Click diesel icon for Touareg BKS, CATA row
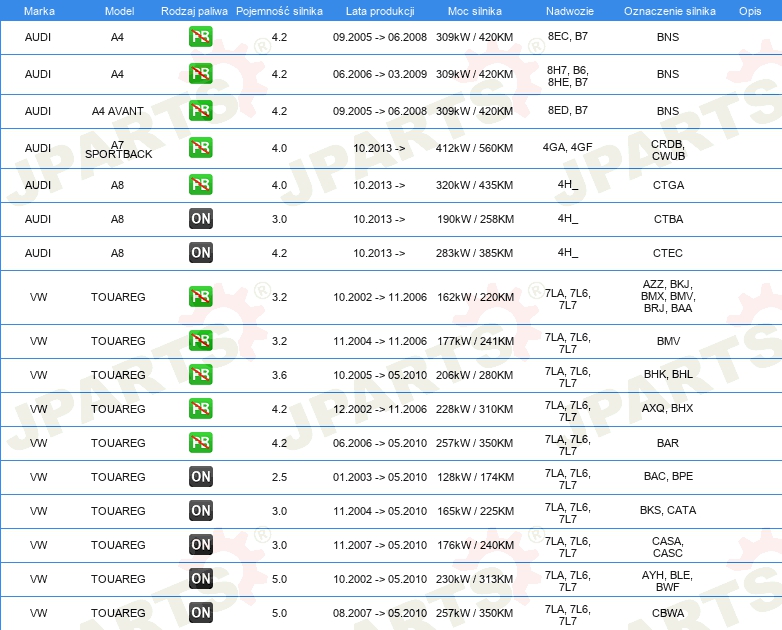The height and width of the screenshot is (630, 782). (200, 510)
